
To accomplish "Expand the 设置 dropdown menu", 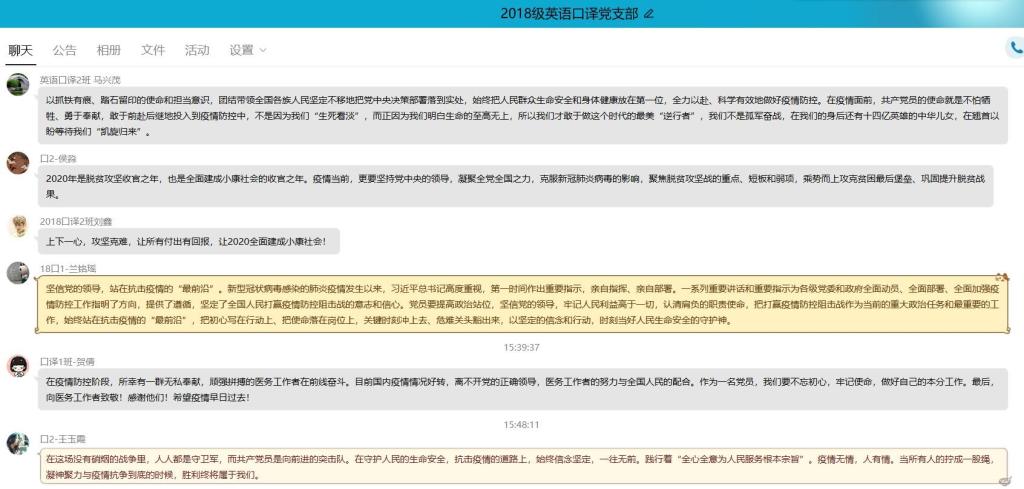I will tap(247, 50).
